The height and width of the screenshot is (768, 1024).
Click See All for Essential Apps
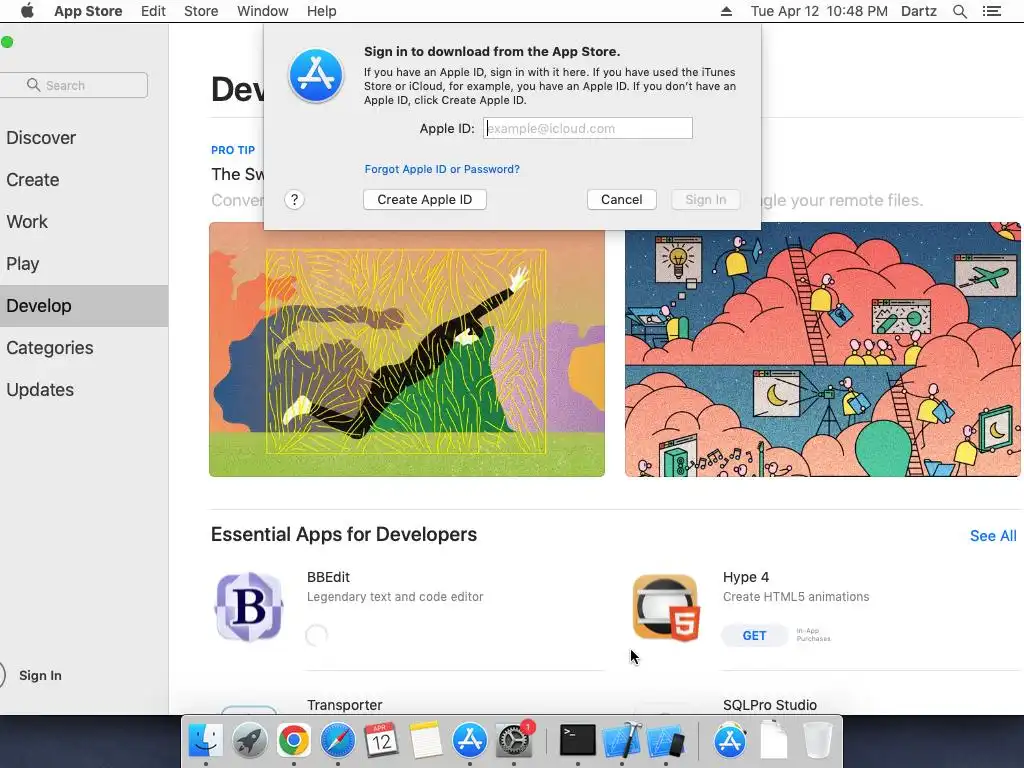pyautogui.click(x=993, y=536)
